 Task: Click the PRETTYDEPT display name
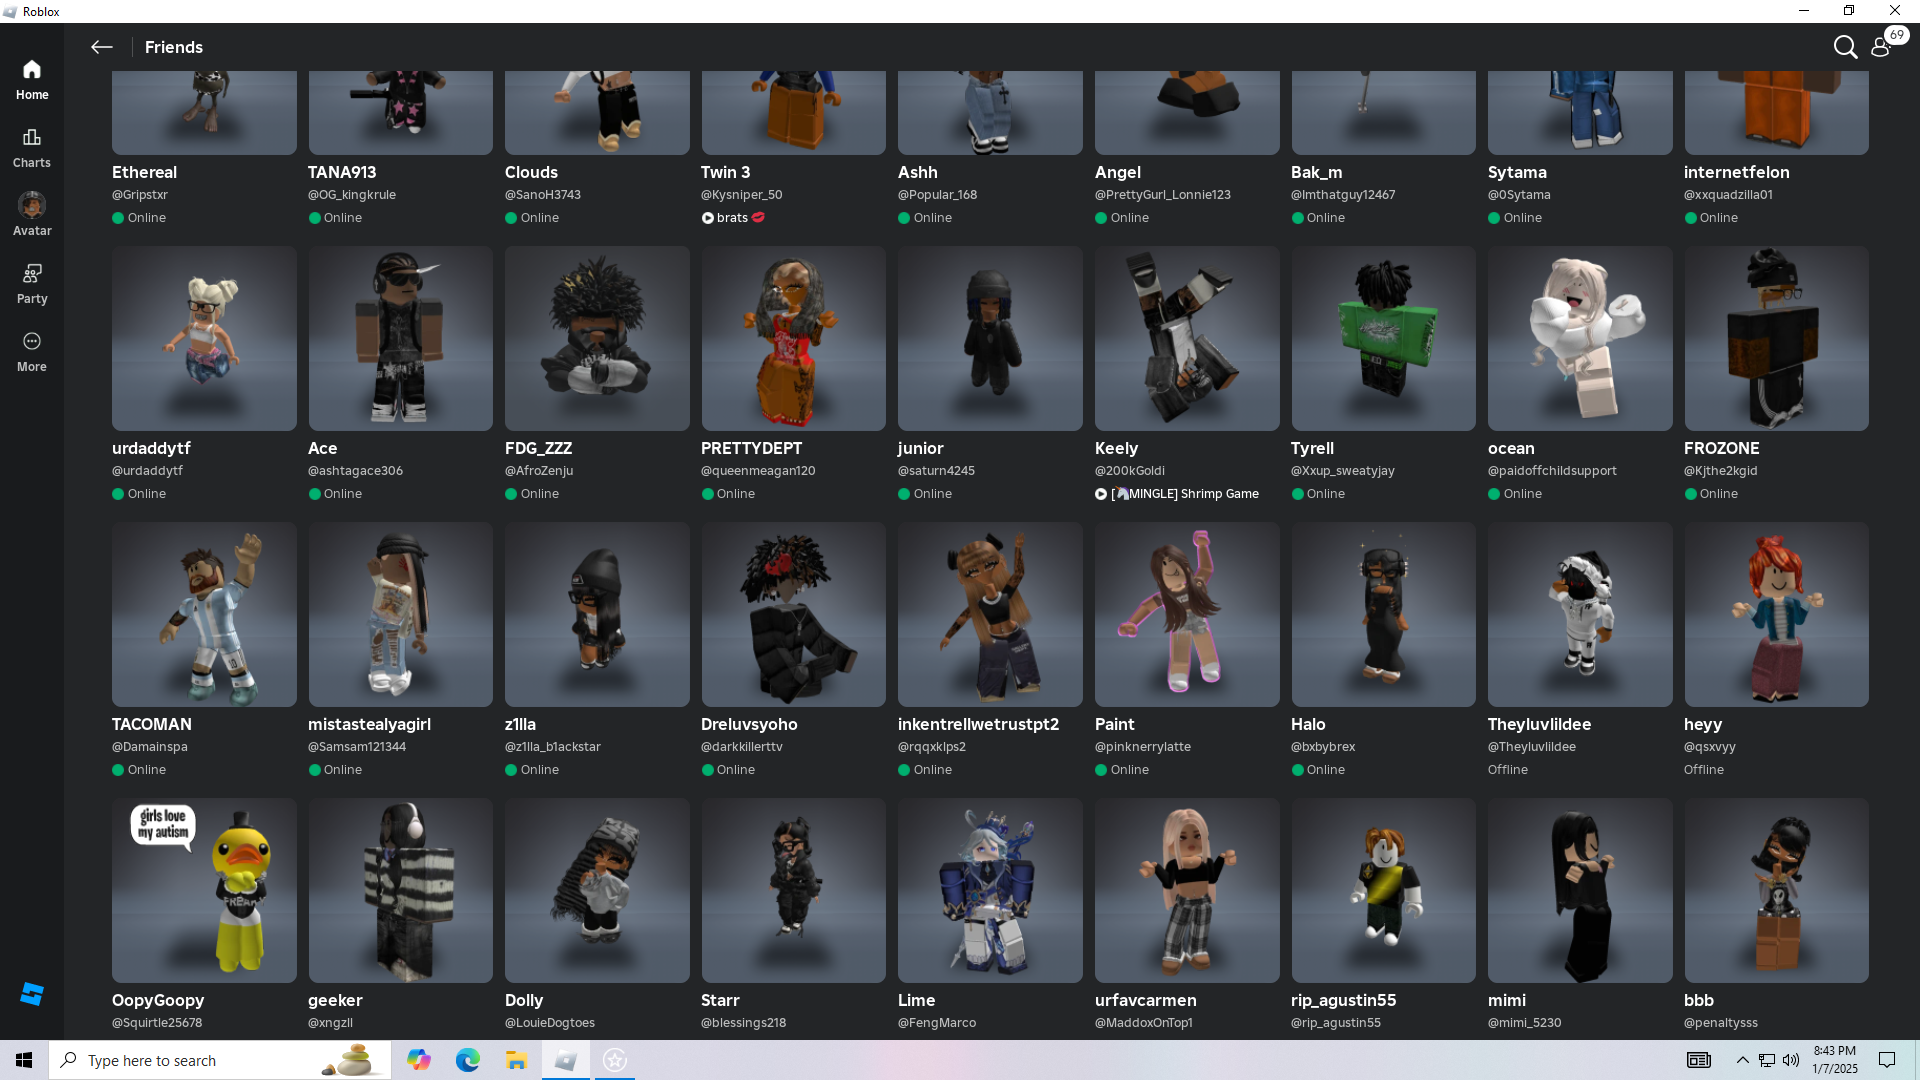(751, 448)
